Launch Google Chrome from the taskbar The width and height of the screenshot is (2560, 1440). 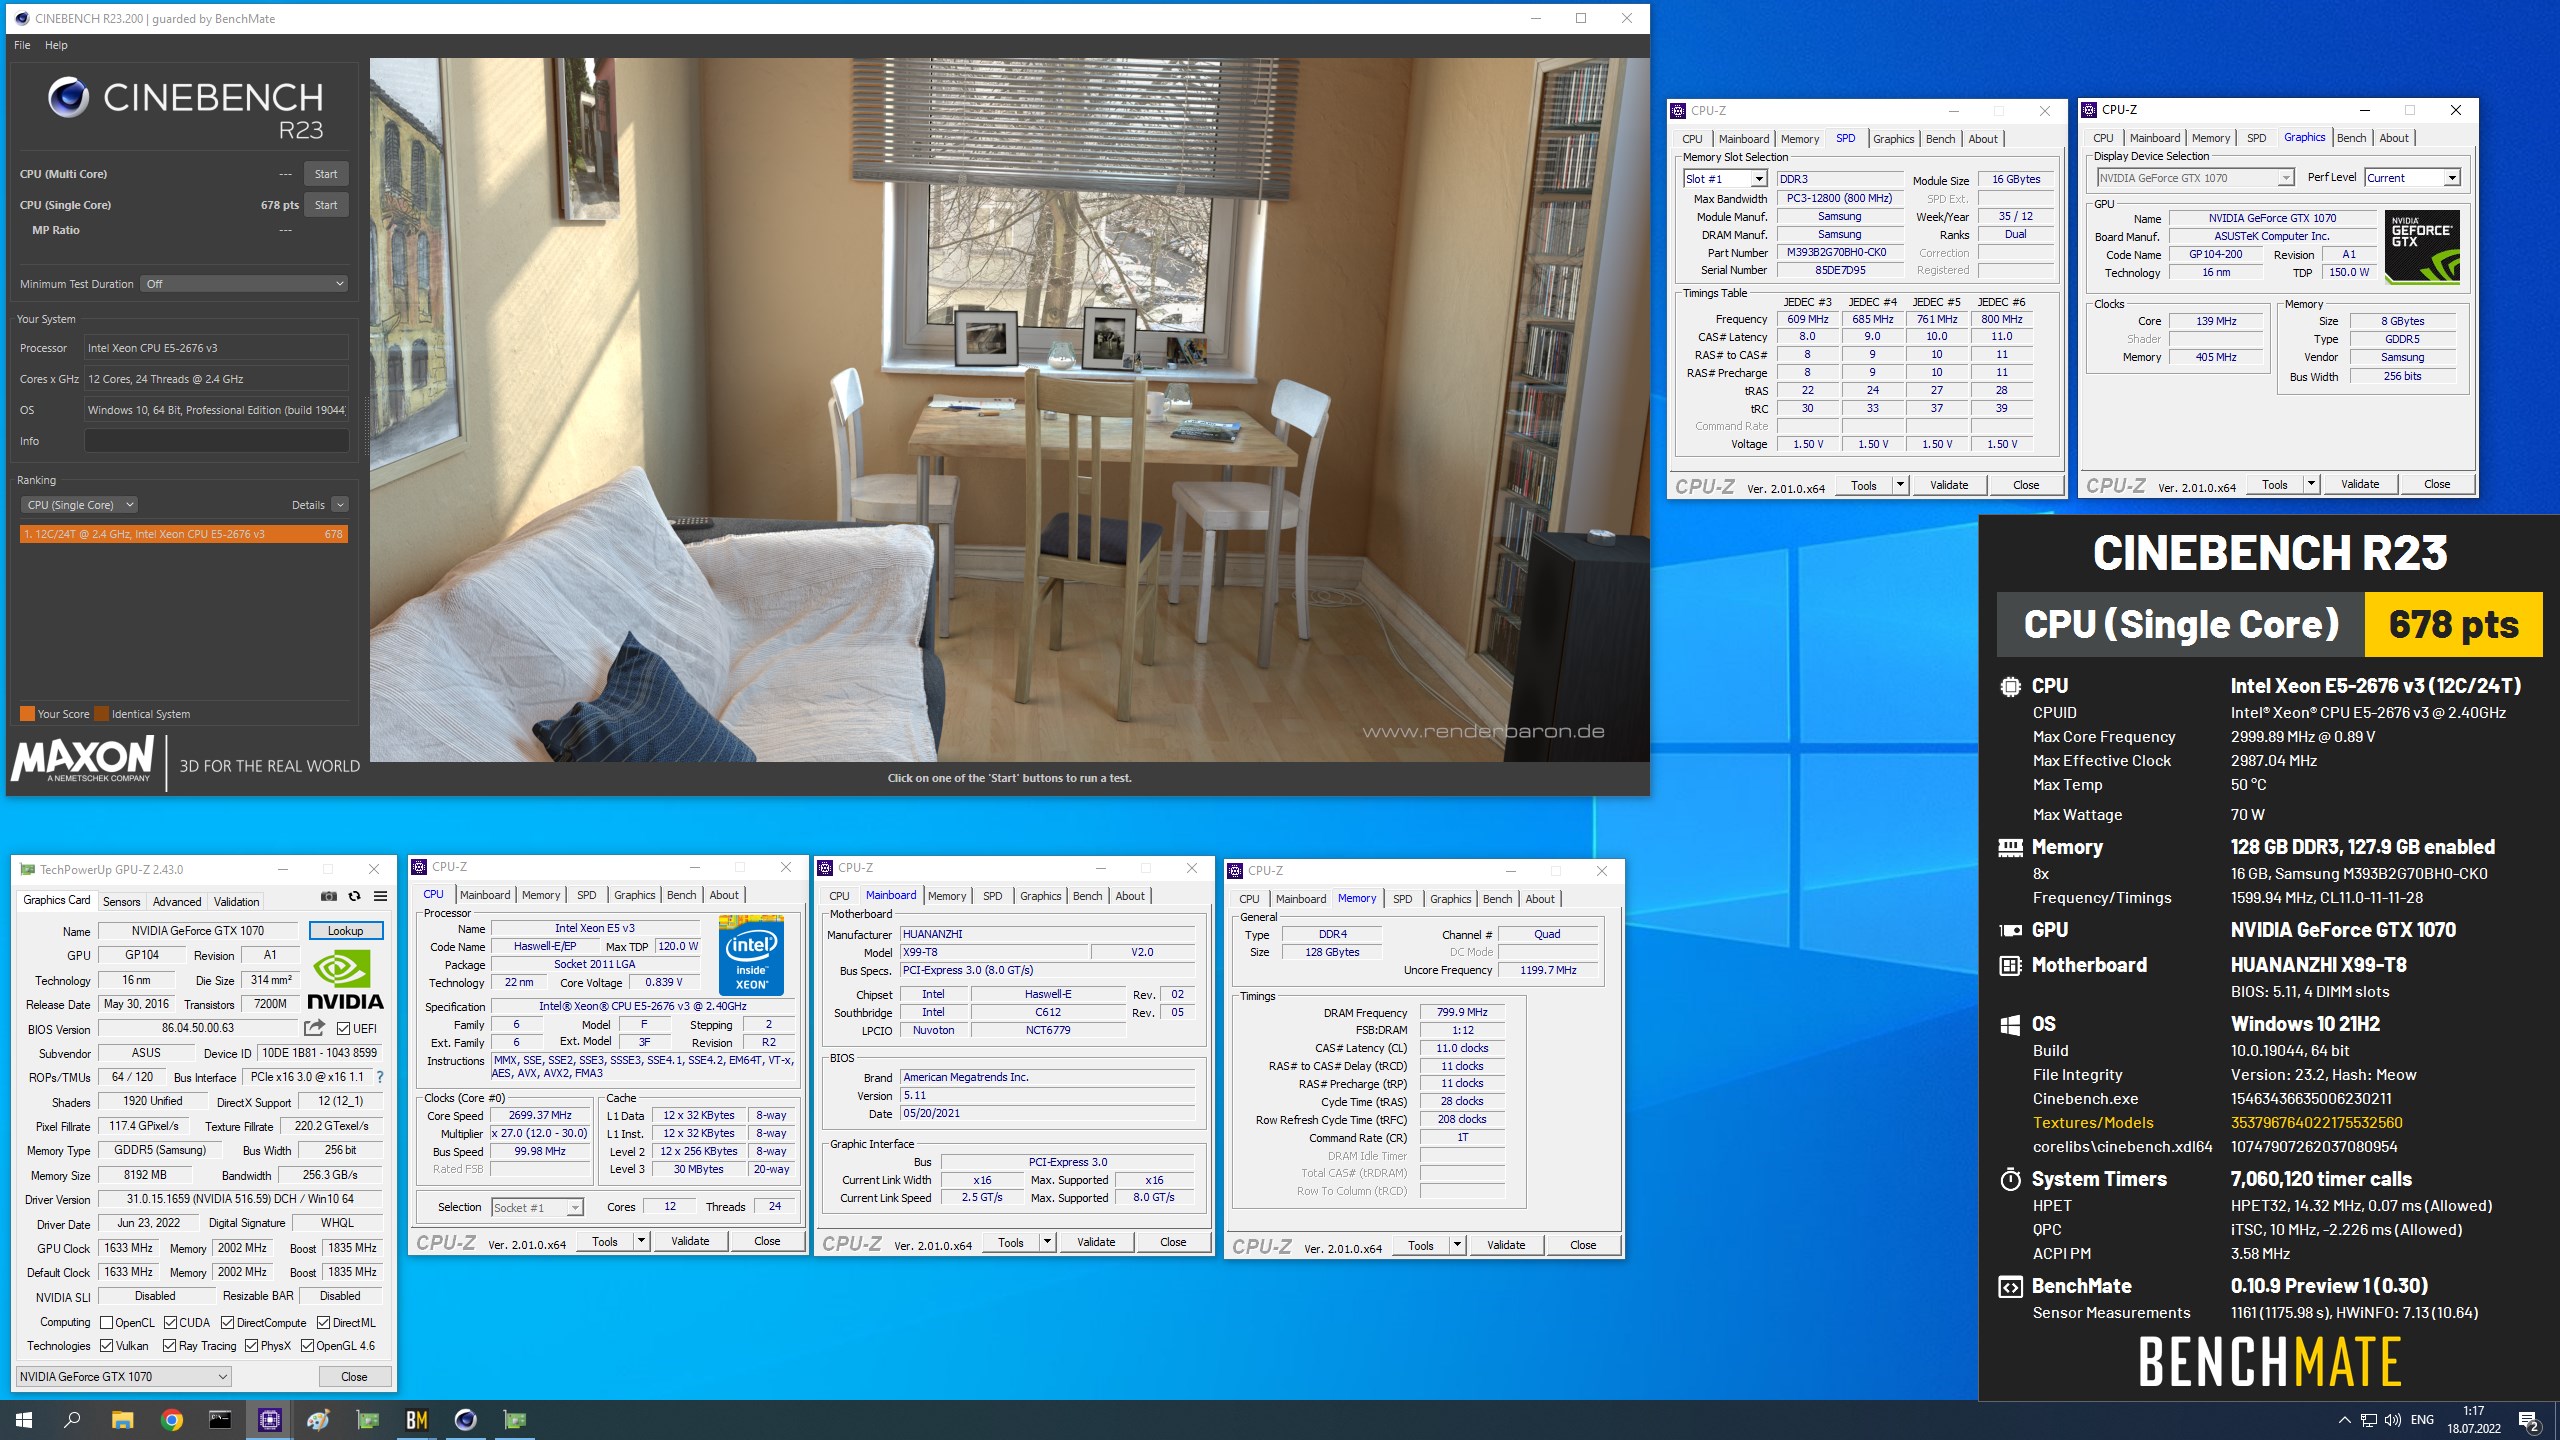(x=171, y=1419)
